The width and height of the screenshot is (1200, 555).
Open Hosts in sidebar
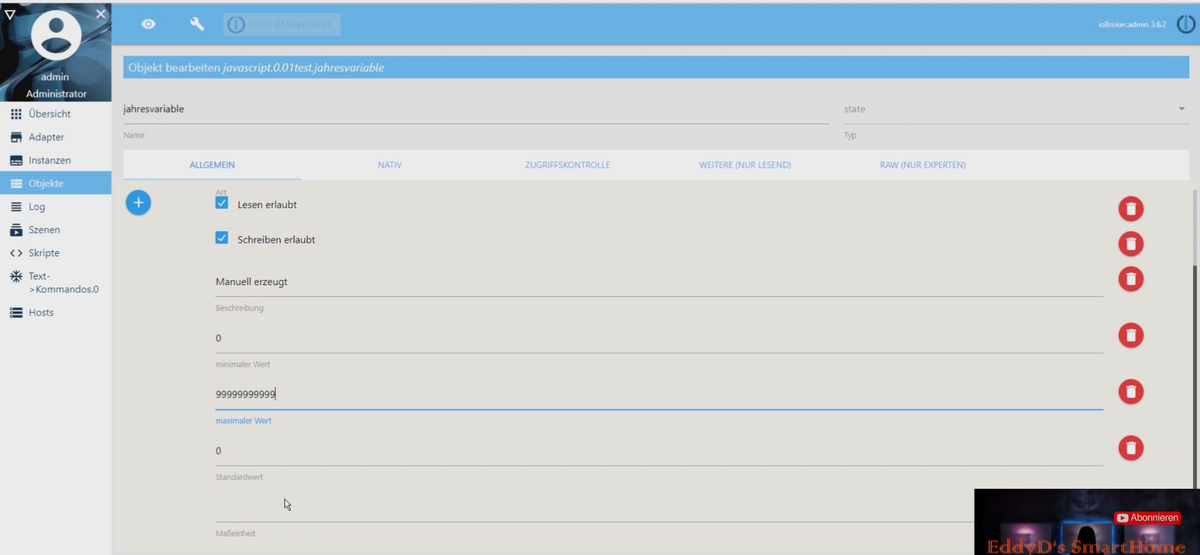[56, 312]
